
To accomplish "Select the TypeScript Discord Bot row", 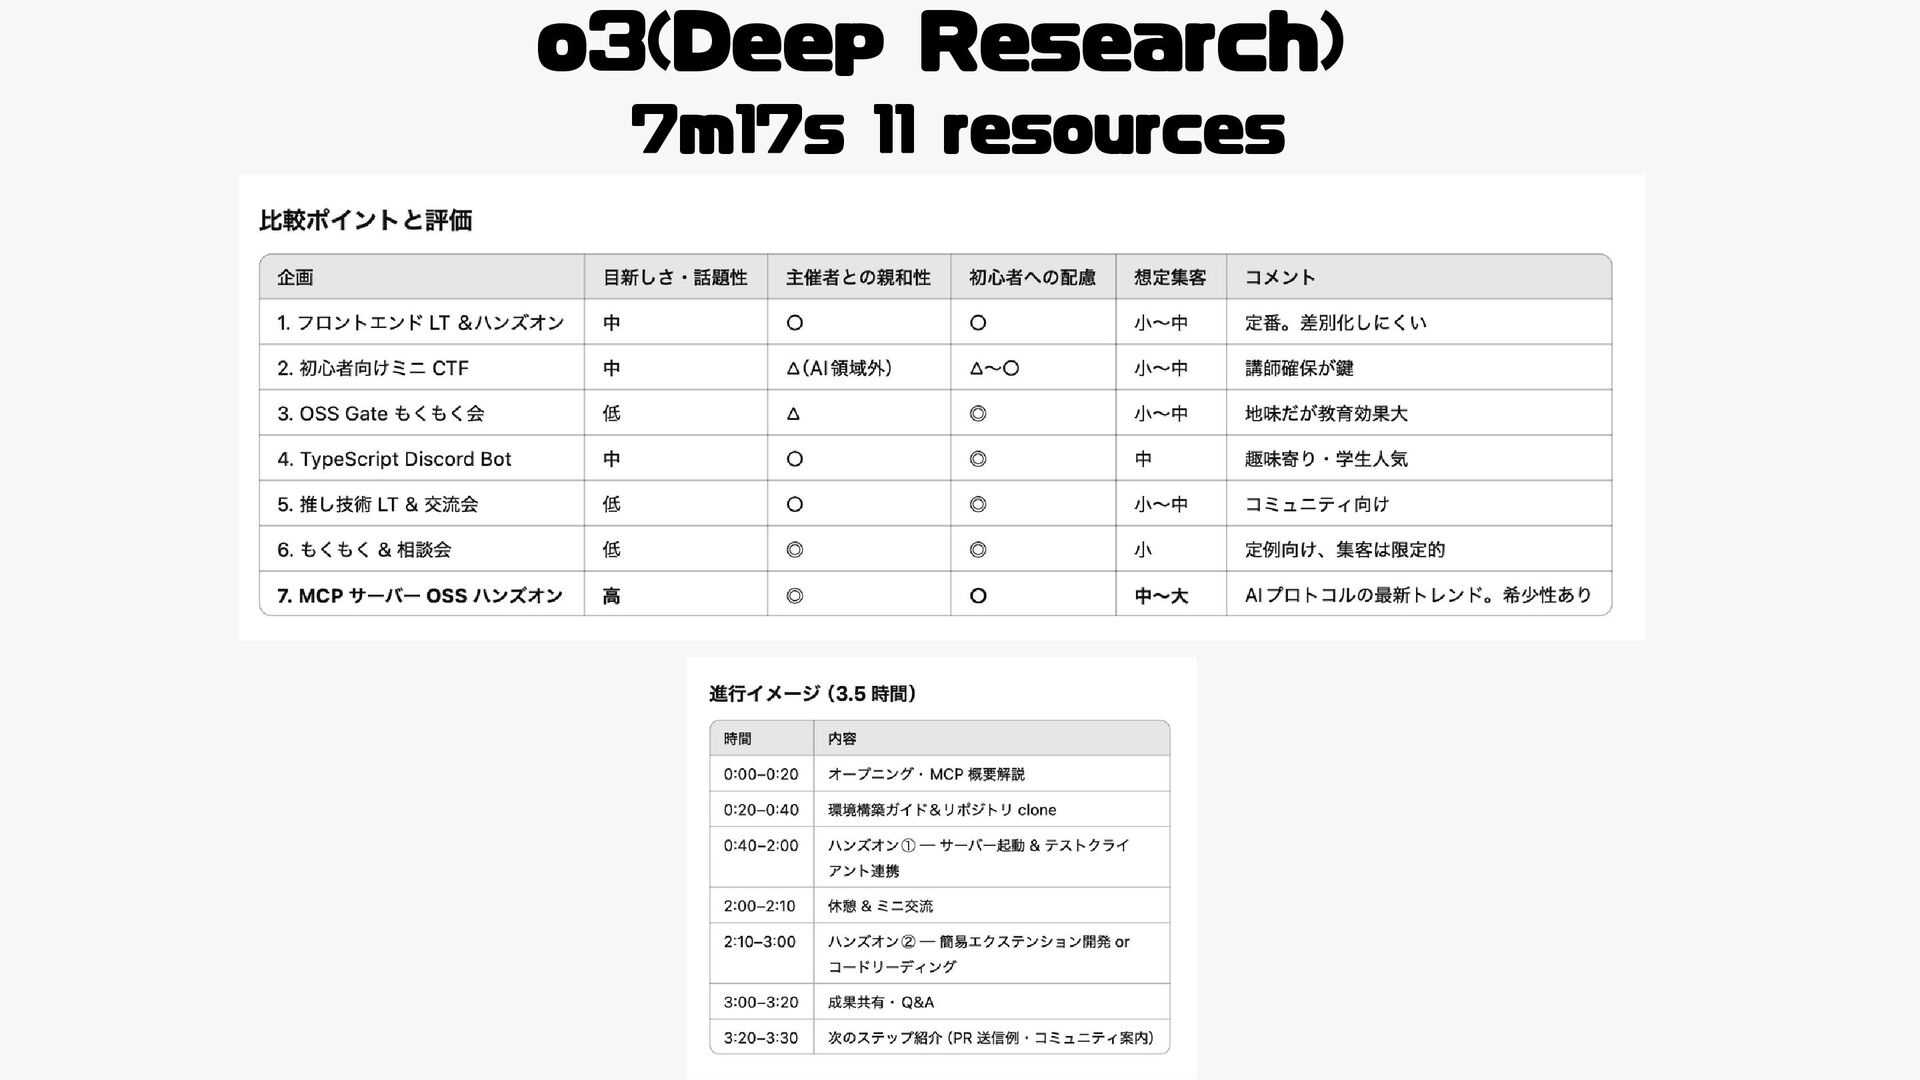I will pyautogui.click(x=394, y=459).
